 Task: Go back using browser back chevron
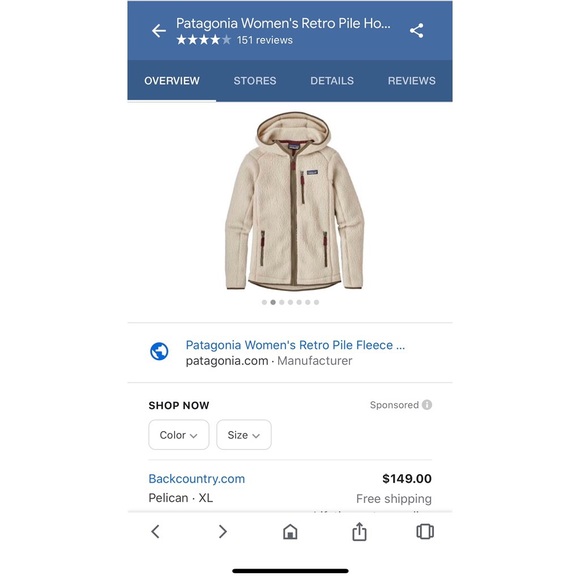[156, 532]
